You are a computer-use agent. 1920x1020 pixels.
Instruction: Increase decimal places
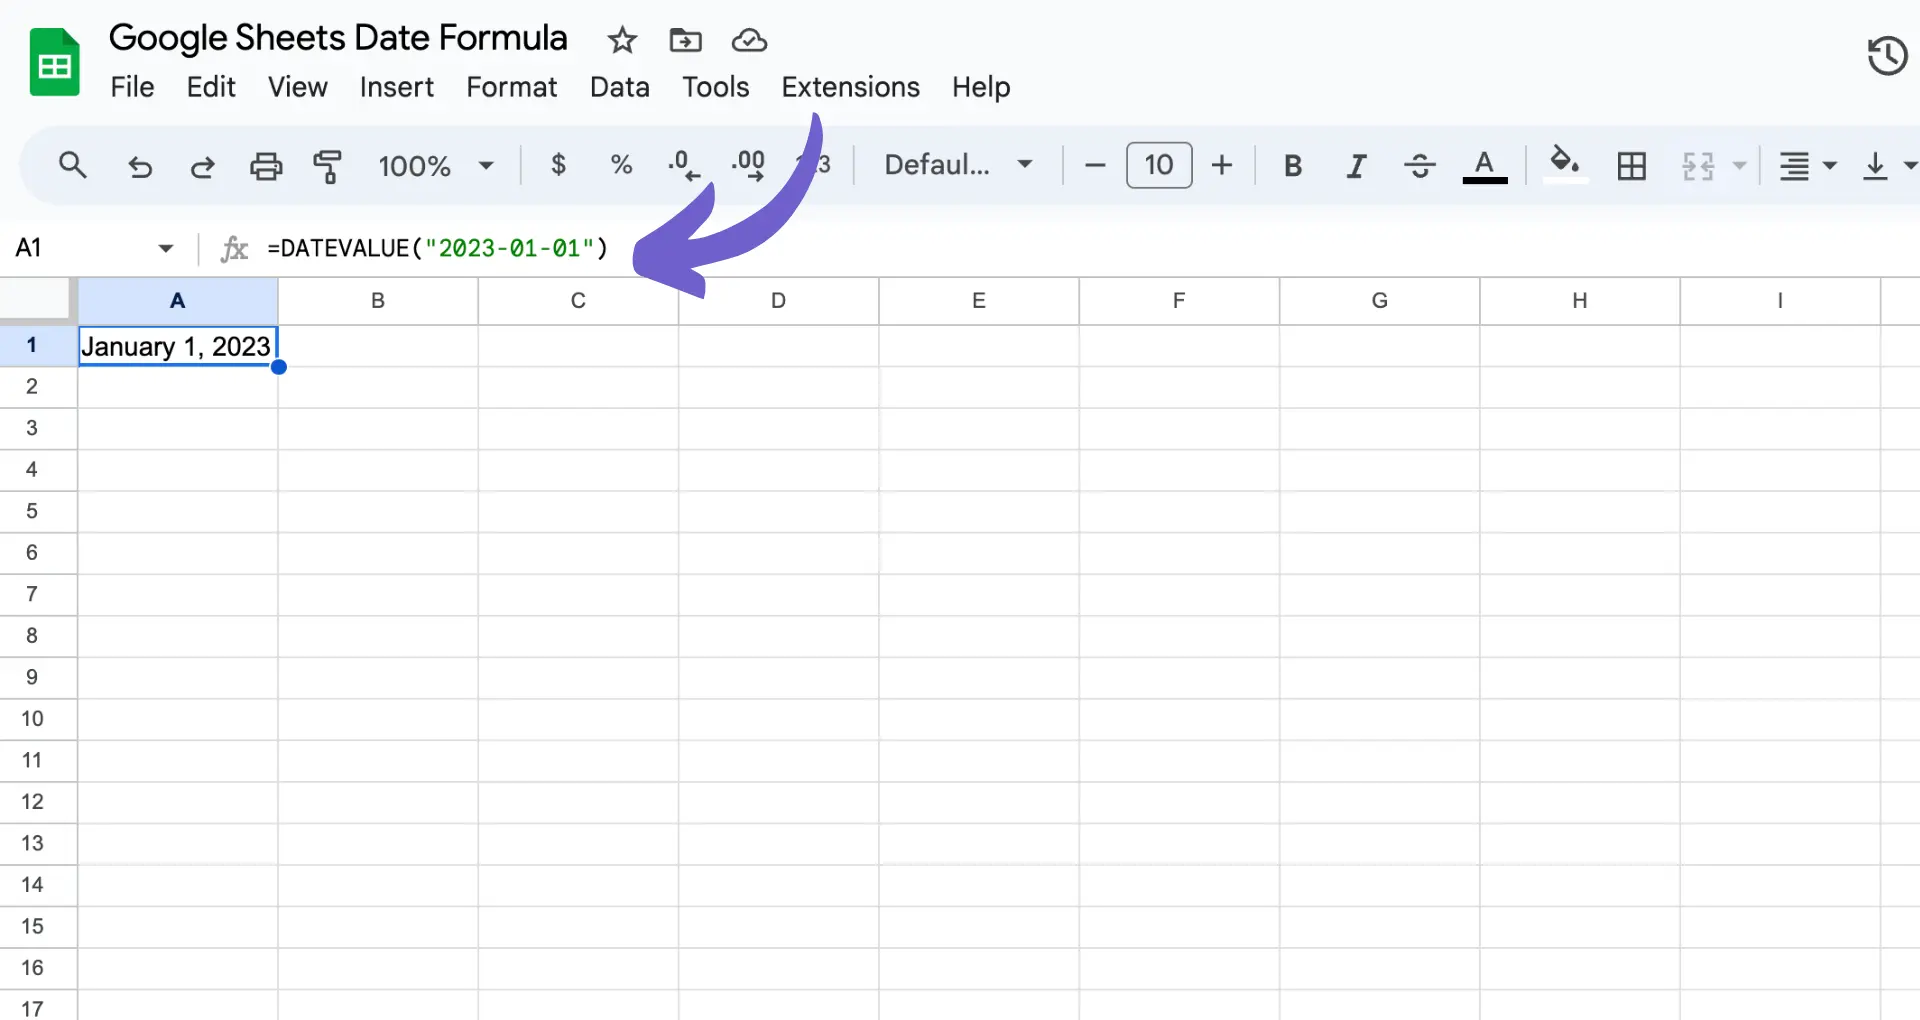(x=748, y=165)
